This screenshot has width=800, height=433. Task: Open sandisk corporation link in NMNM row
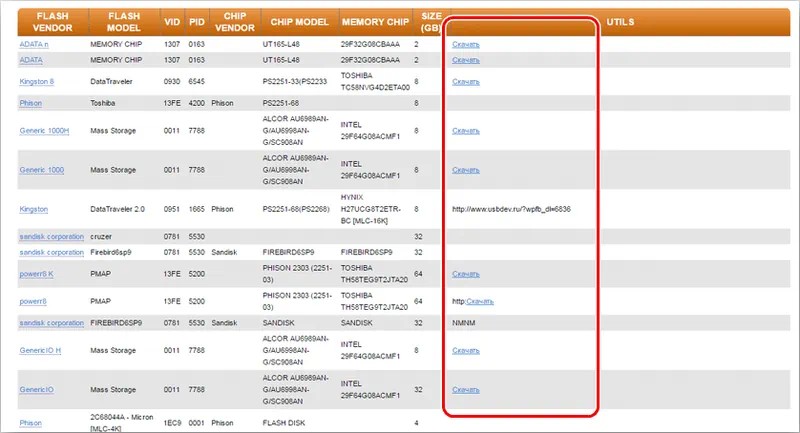(x=52, y=323)
